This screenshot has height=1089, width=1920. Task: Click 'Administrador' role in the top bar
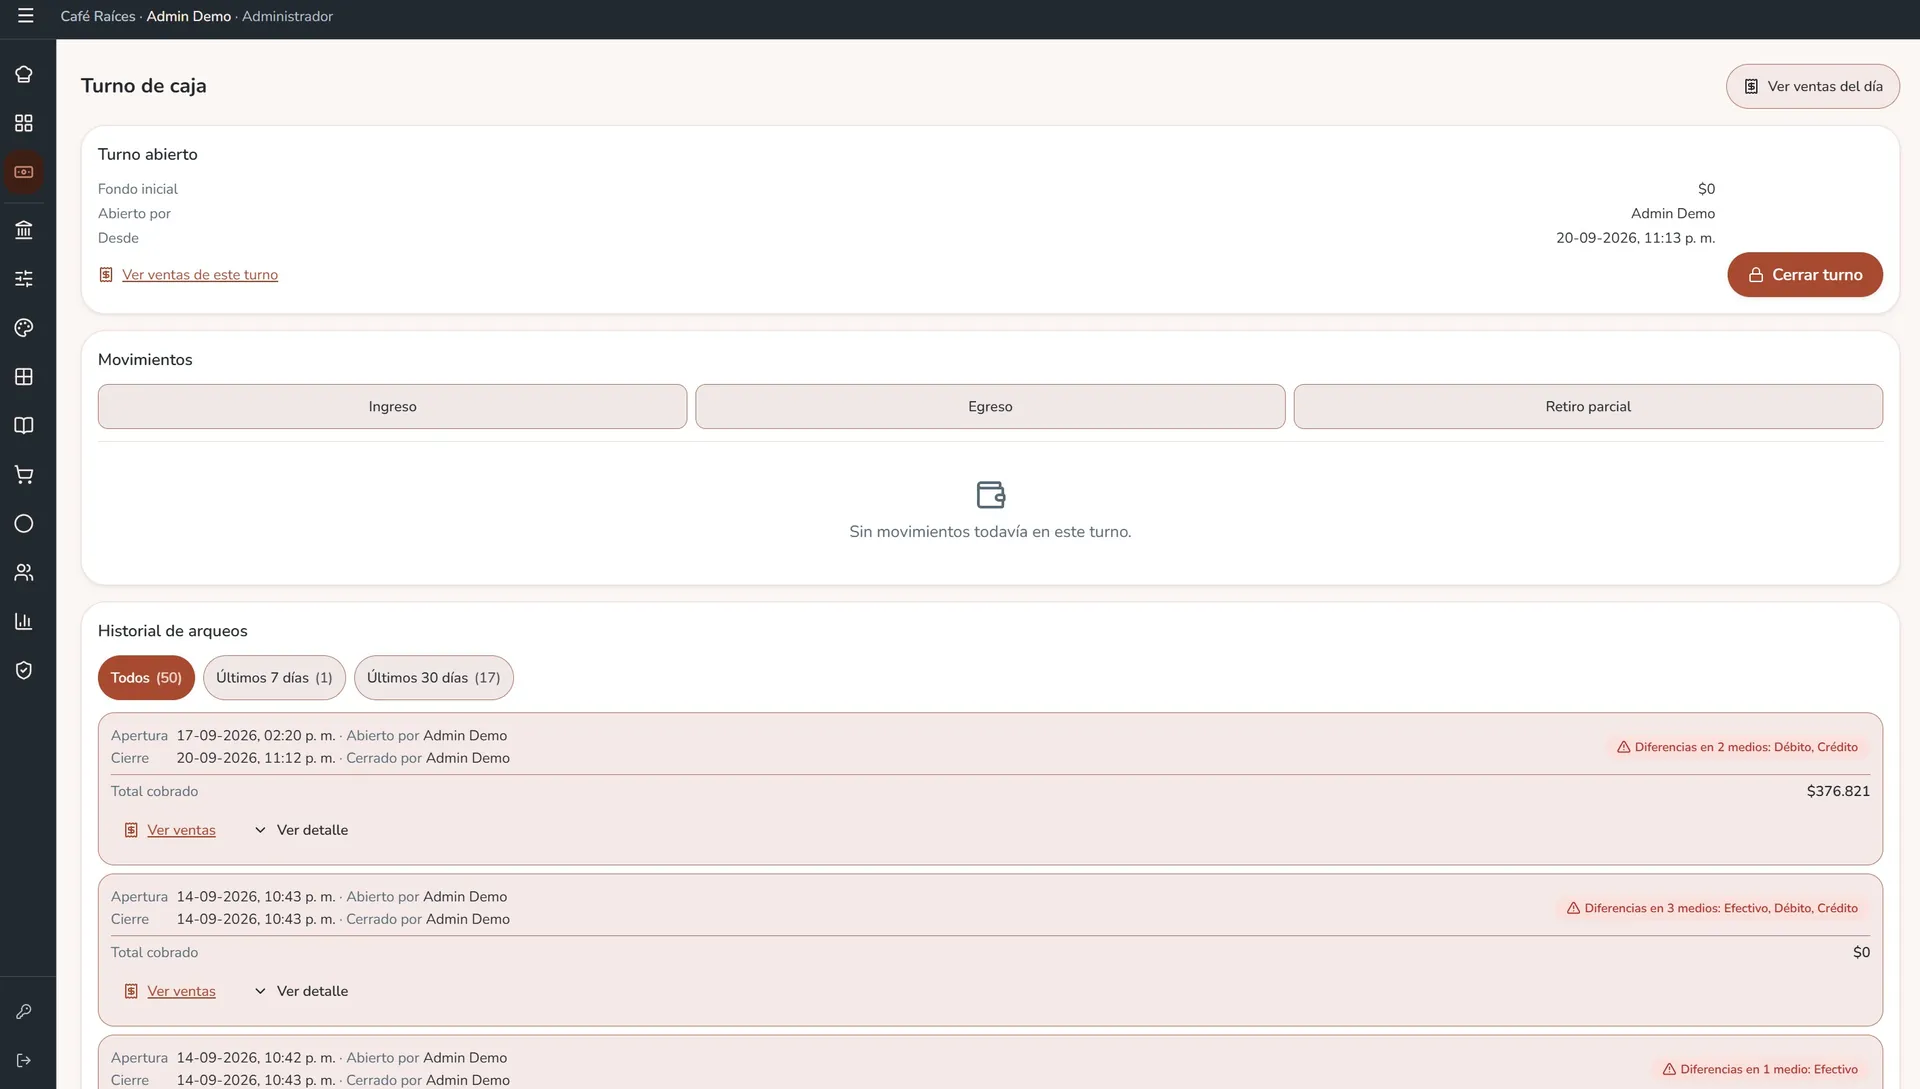click(x=287, y=17)
